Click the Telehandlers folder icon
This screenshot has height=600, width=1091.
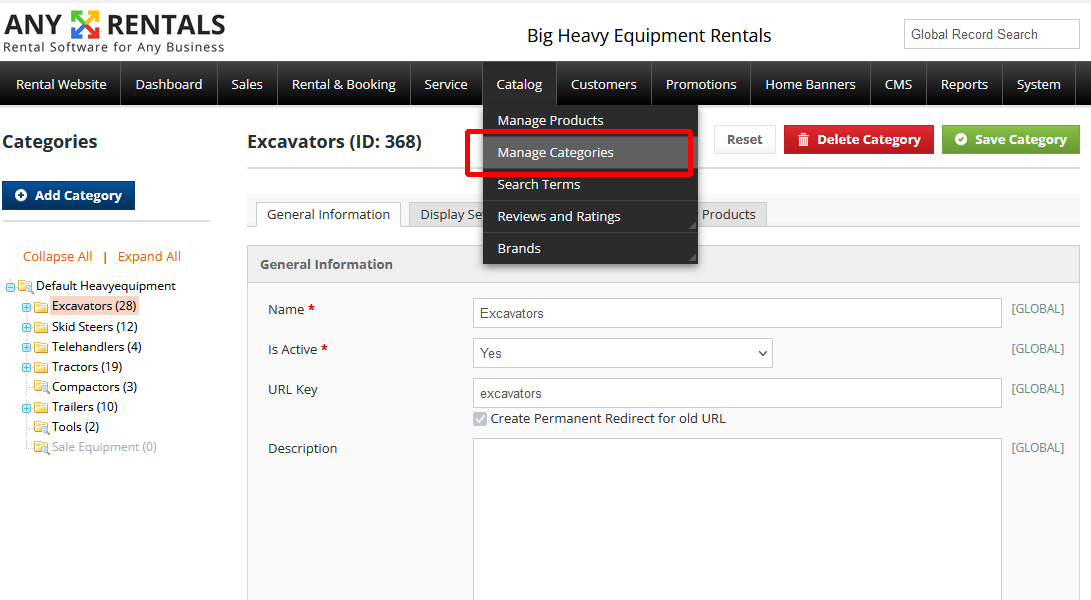41,347
